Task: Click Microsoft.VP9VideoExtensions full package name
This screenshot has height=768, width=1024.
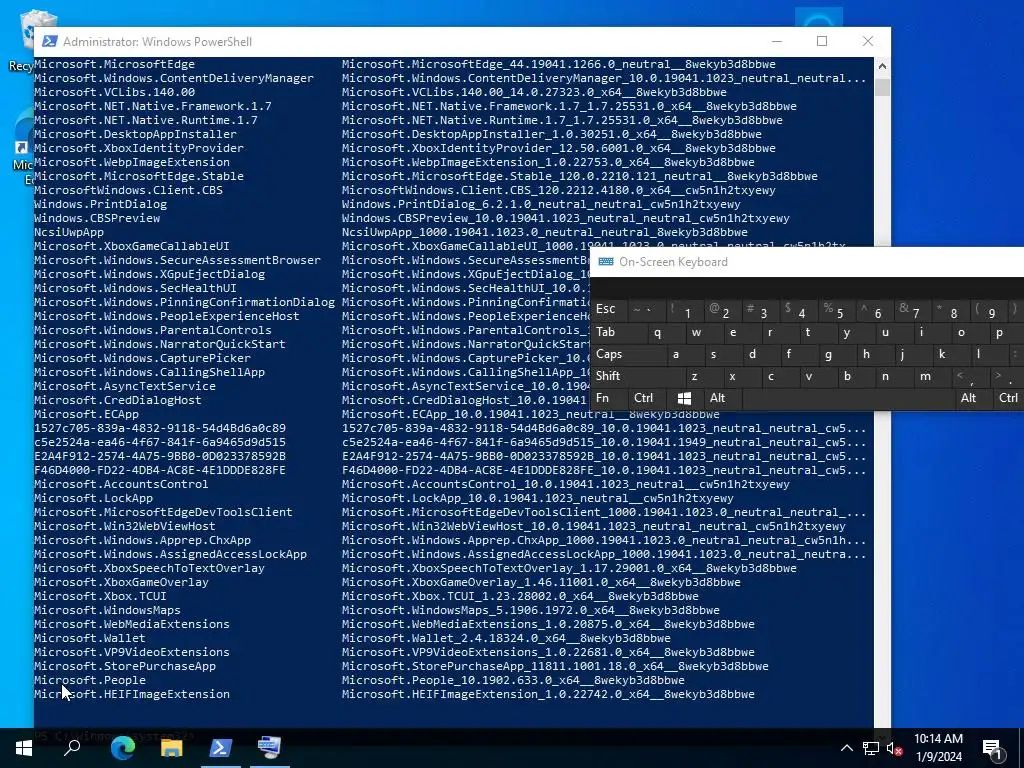Action: click(x=548, y=652)
